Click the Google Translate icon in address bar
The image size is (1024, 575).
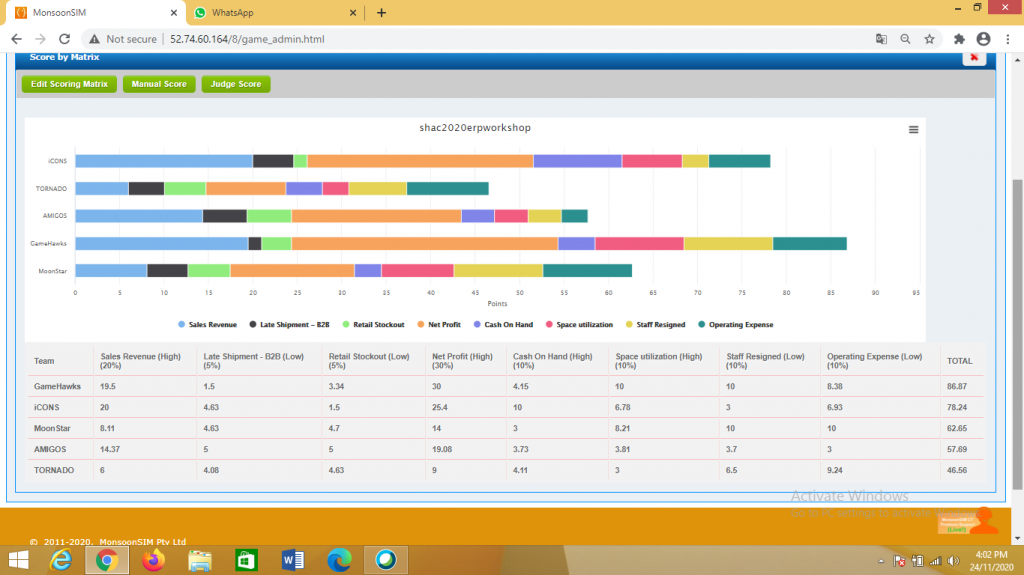(x=881, y=39)
